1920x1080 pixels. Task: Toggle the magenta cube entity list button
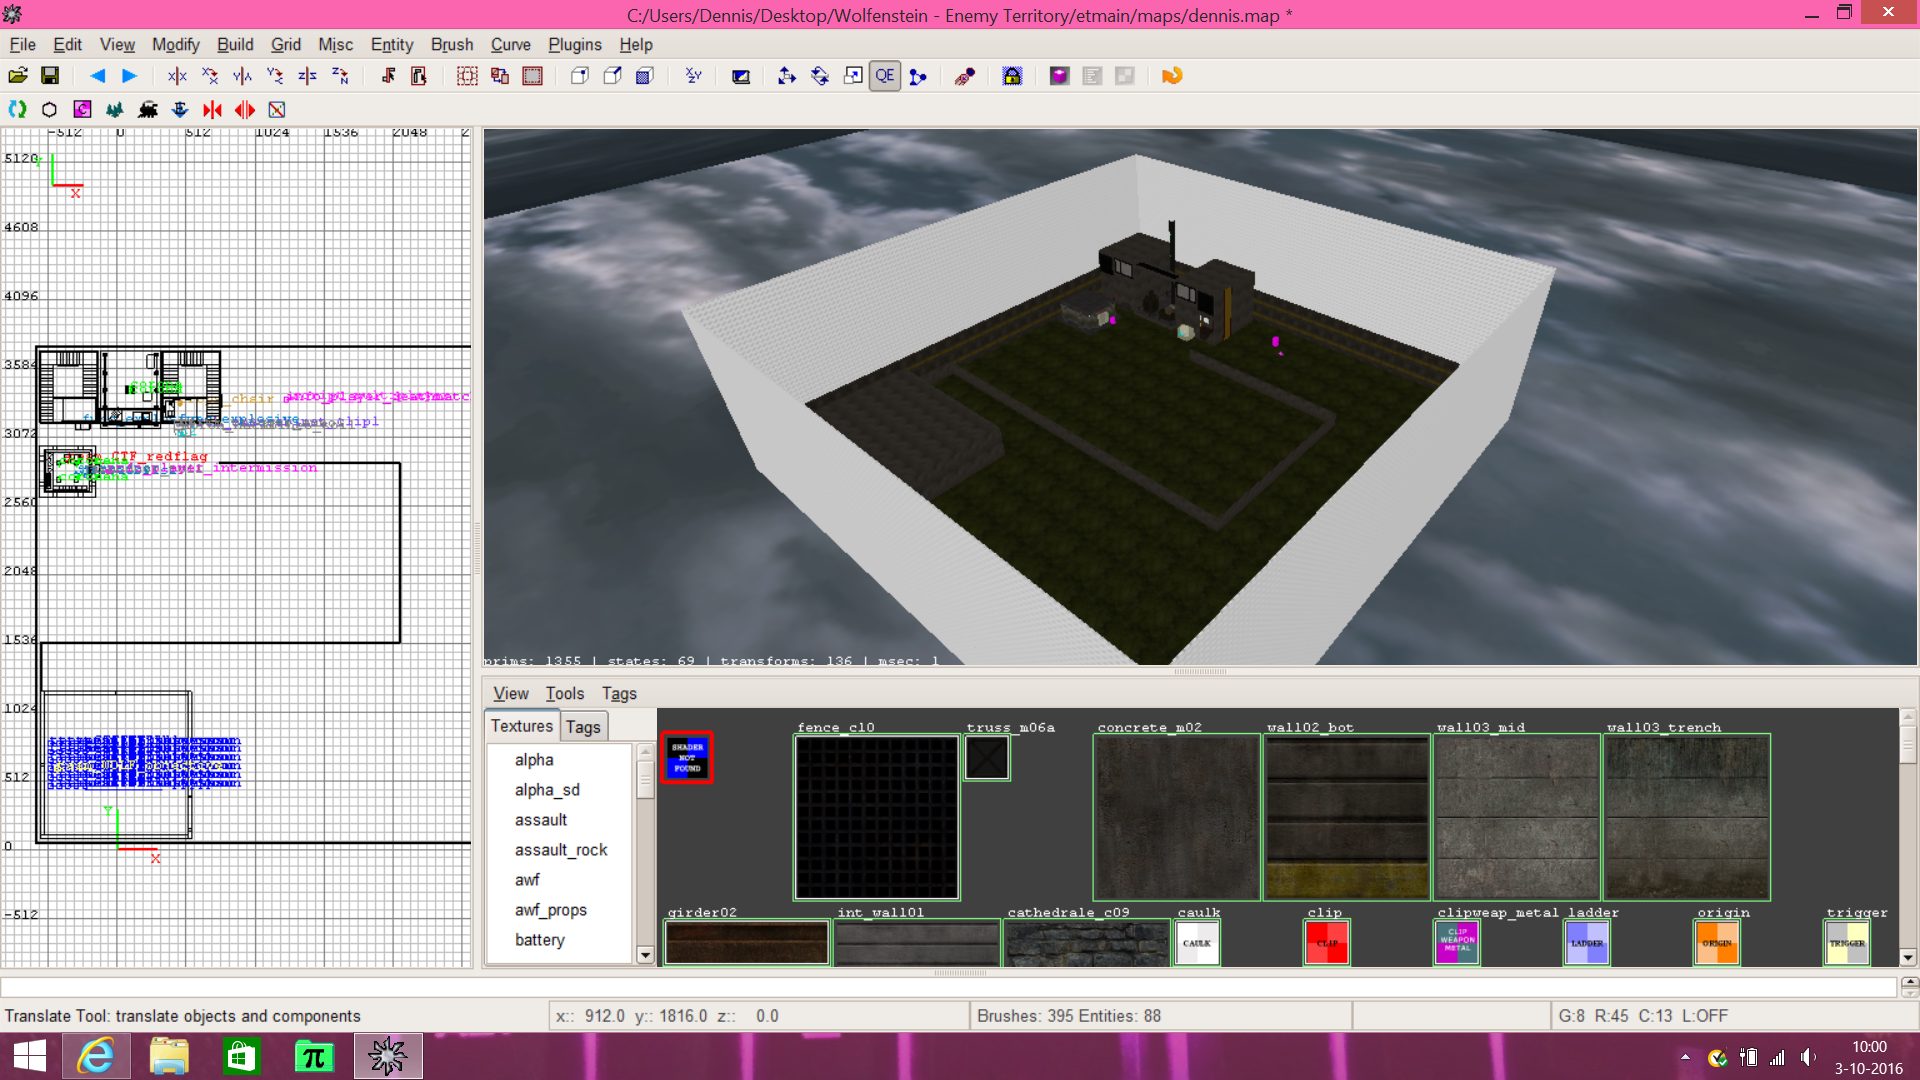1059,76
